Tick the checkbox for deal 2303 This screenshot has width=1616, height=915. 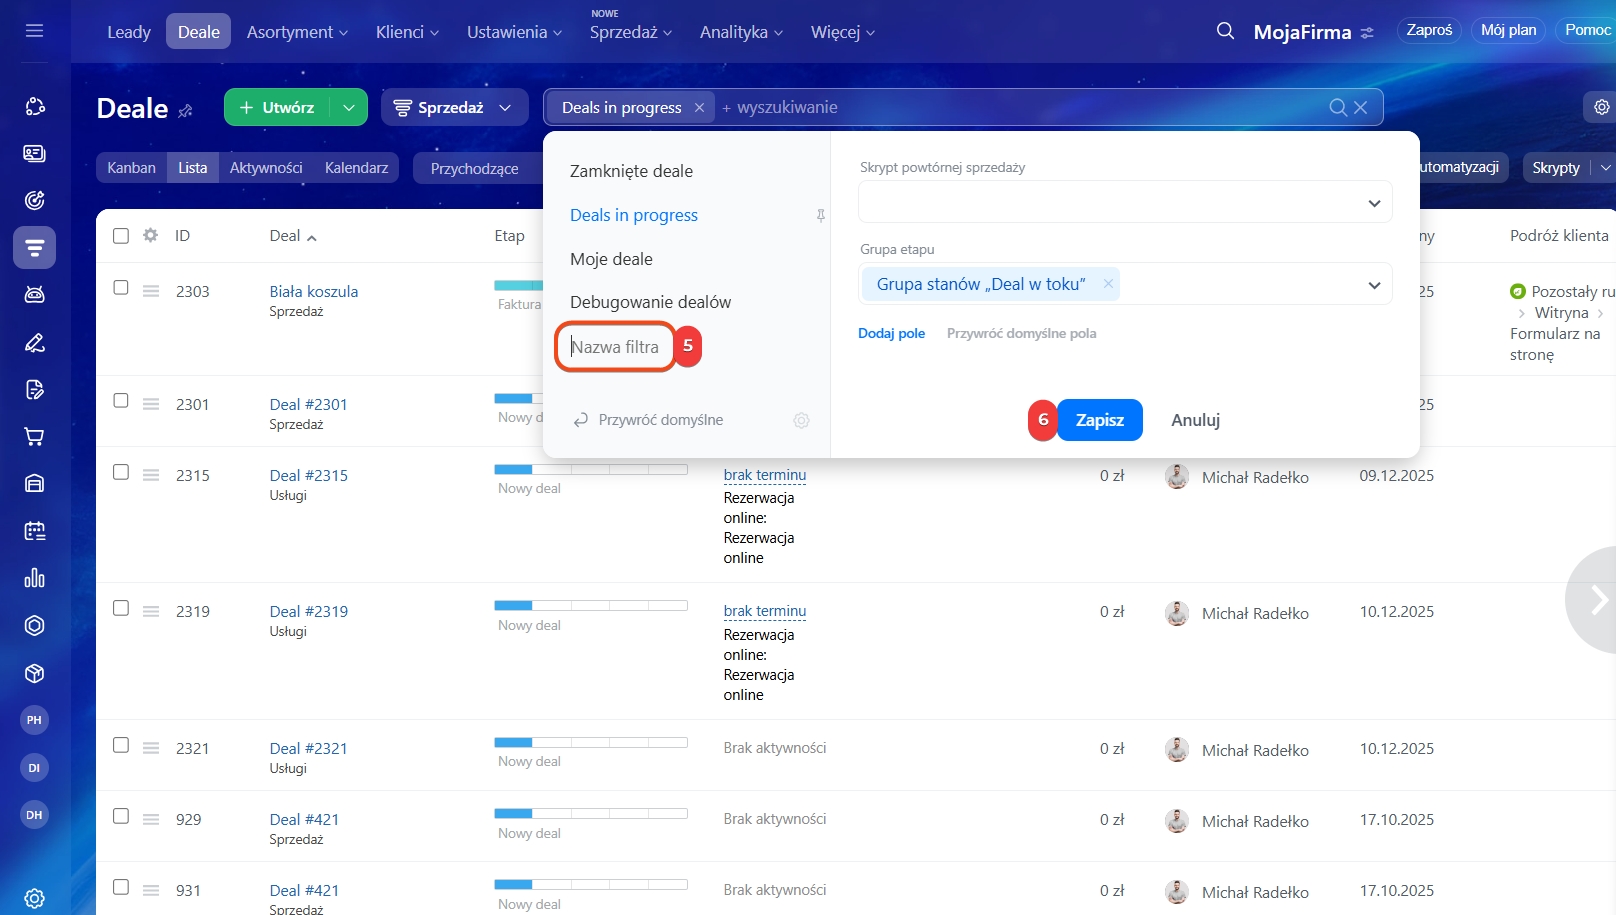(x=121, y=288)
